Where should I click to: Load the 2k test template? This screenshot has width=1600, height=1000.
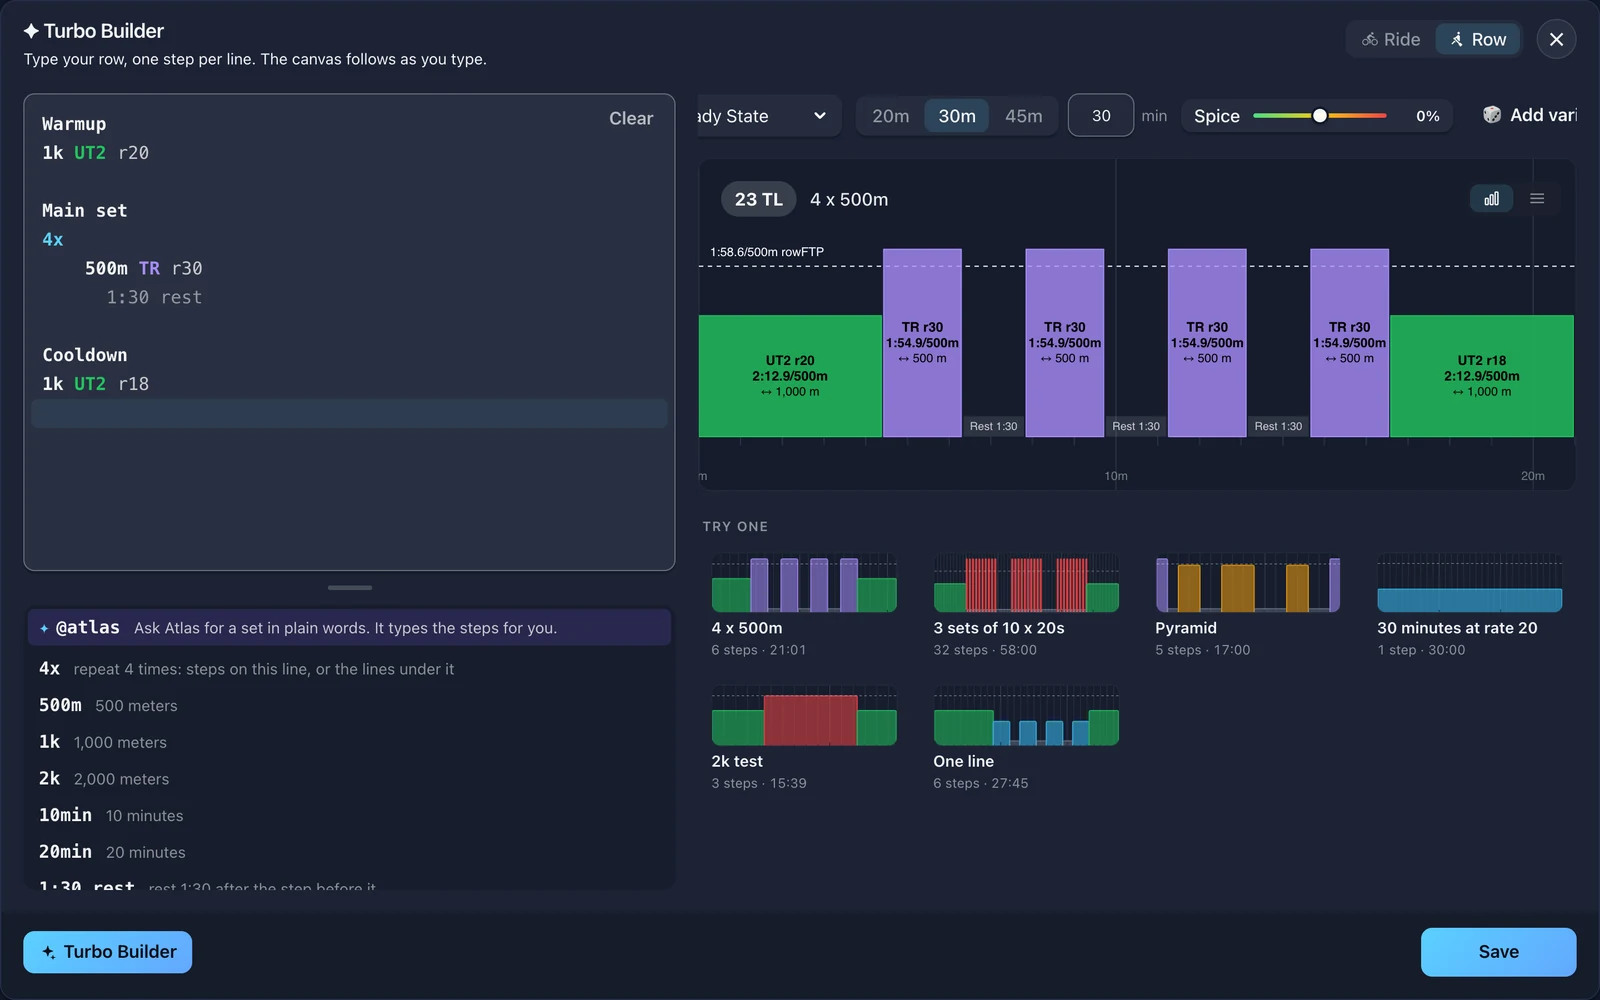pyautogui.click(x=804, y=739)
